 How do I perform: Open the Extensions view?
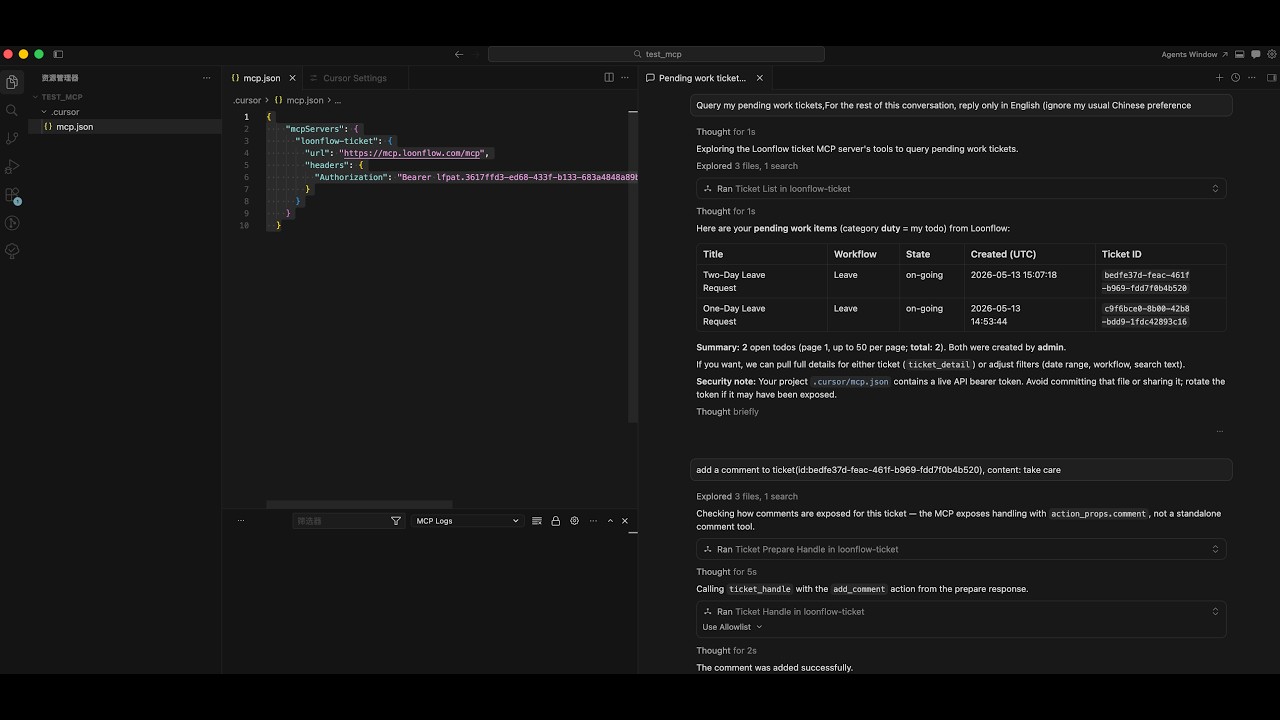(12, 195)
